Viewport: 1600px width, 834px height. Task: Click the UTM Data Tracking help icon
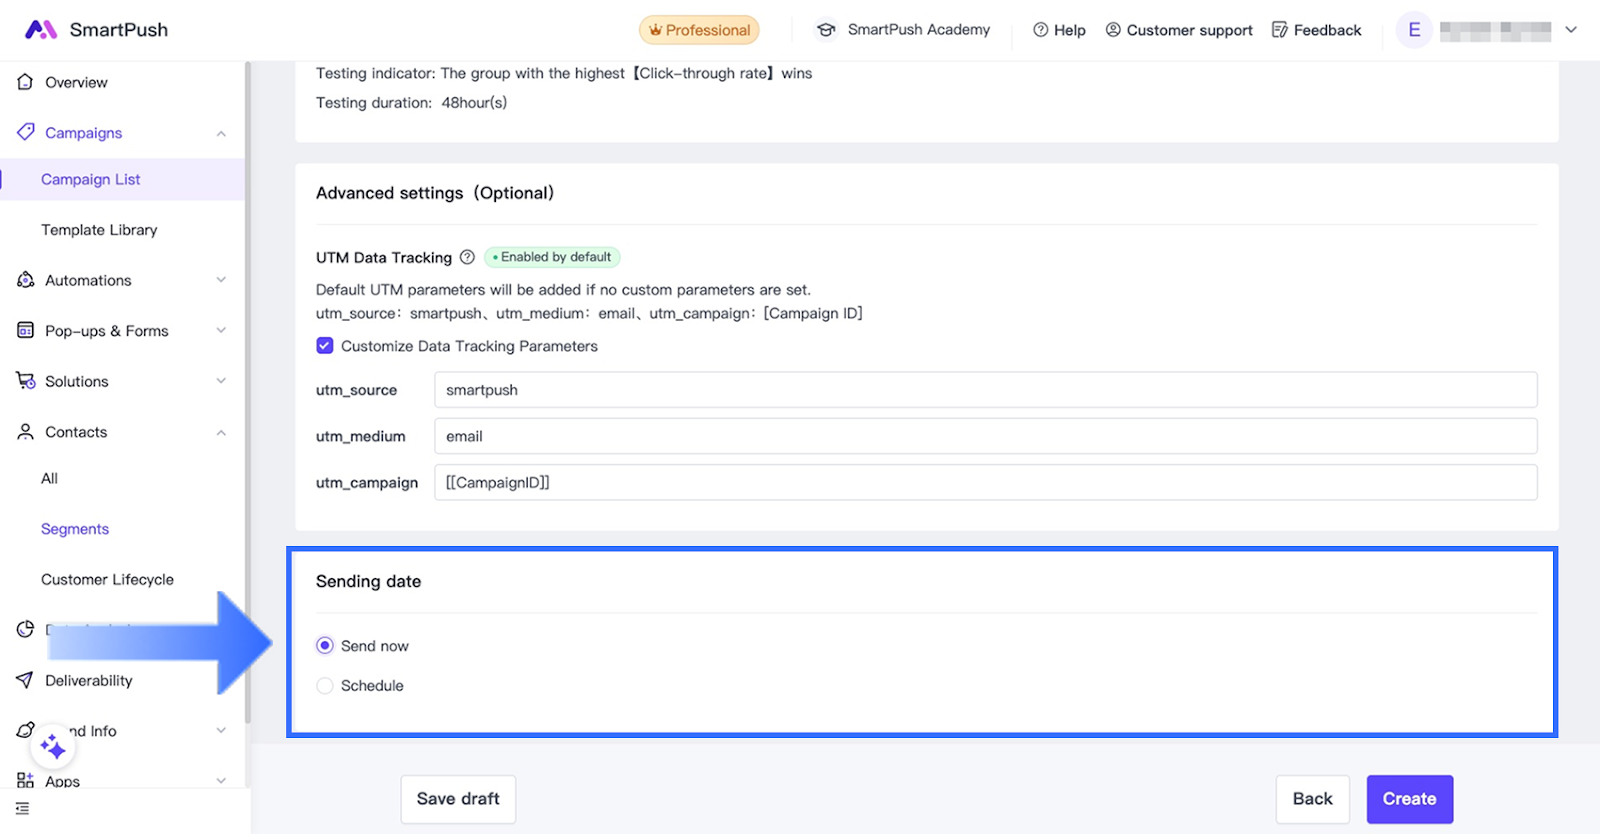467,257
